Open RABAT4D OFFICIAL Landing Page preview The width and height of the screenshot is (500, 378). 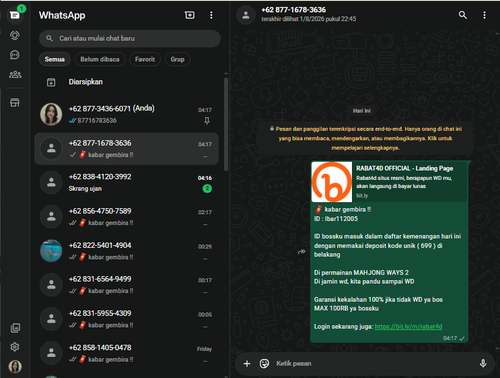[389, 182]
